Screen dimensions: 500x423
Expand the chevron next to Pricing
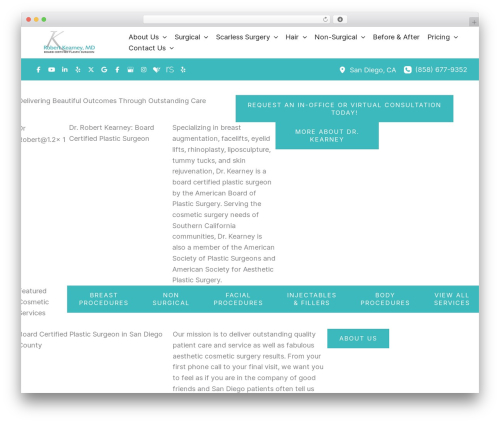(x=456, y=37)
